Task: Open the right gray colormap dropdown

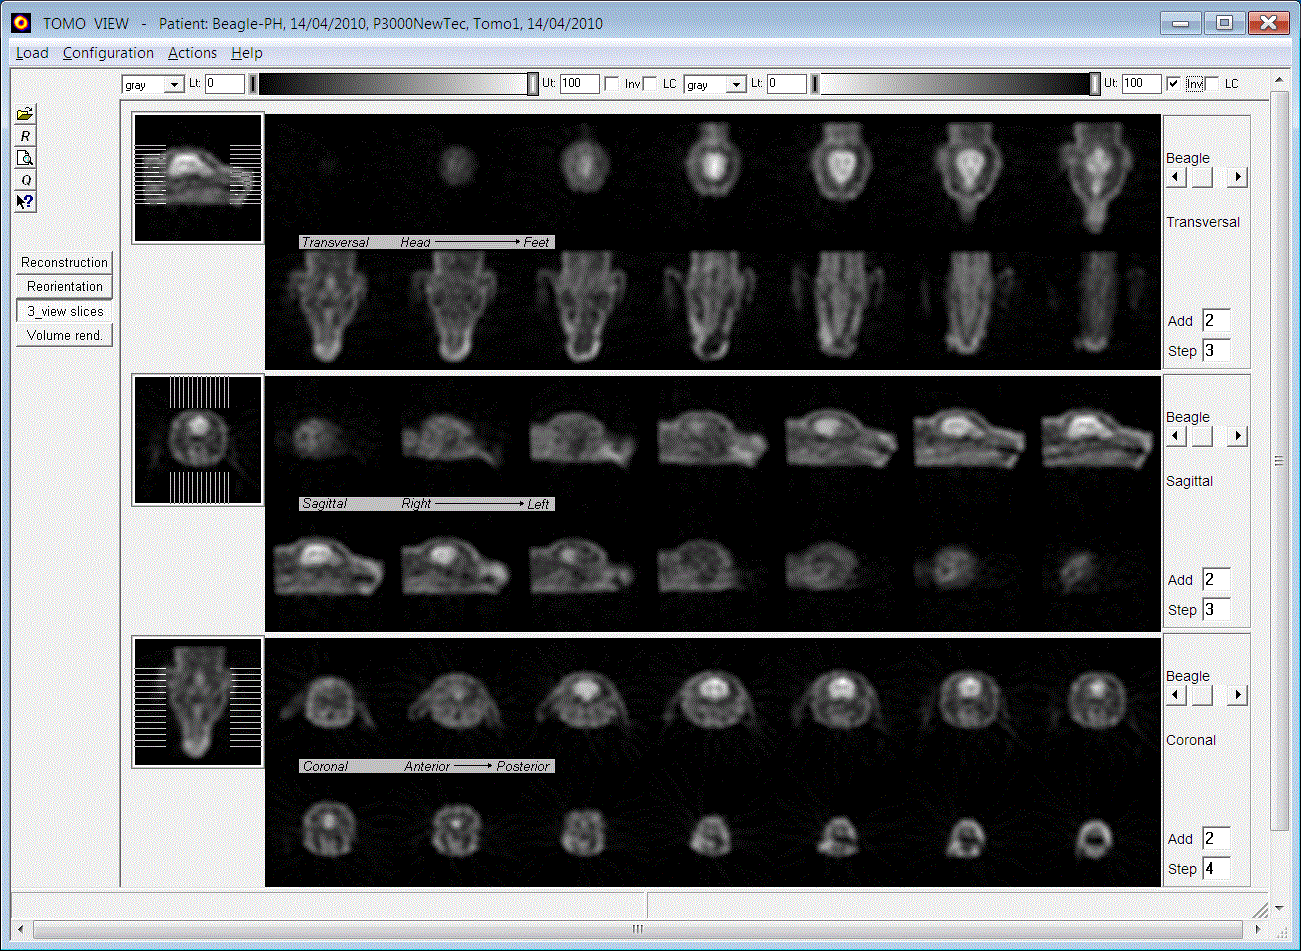Action: [737, 85]
